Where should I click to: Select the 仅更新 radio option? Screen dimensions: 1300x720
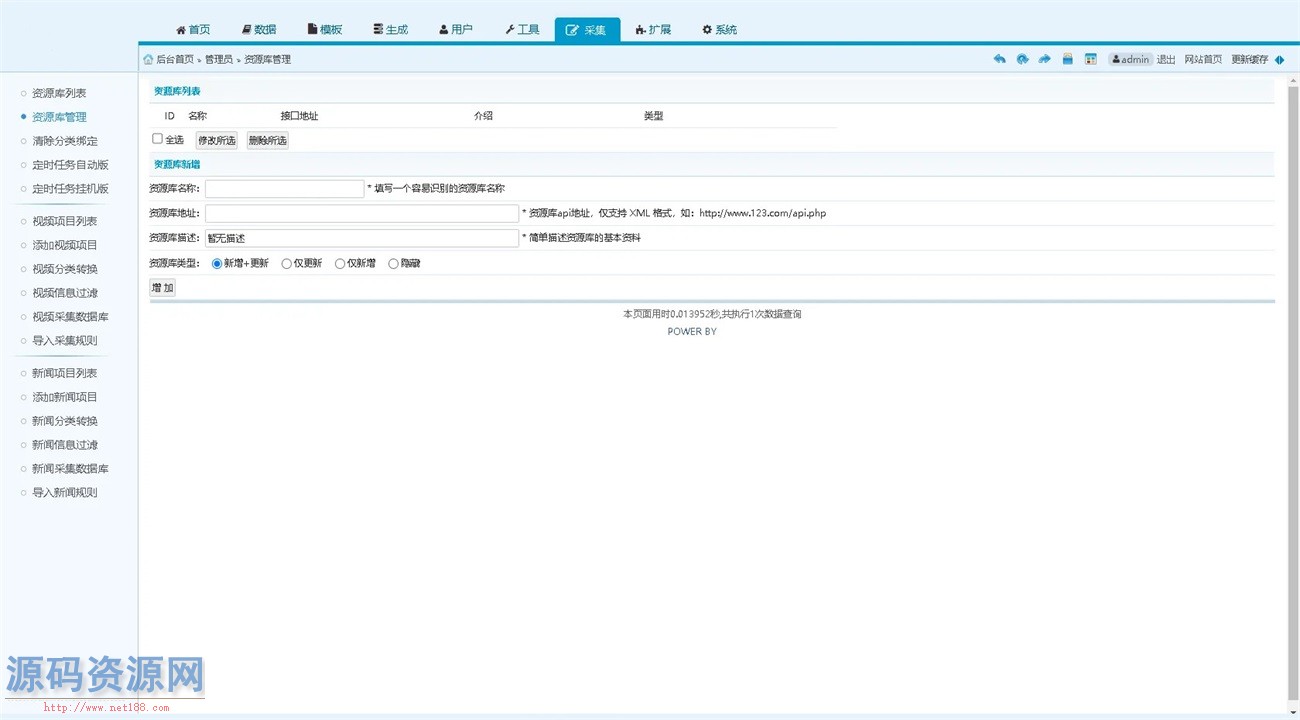[x=287, y=264]
